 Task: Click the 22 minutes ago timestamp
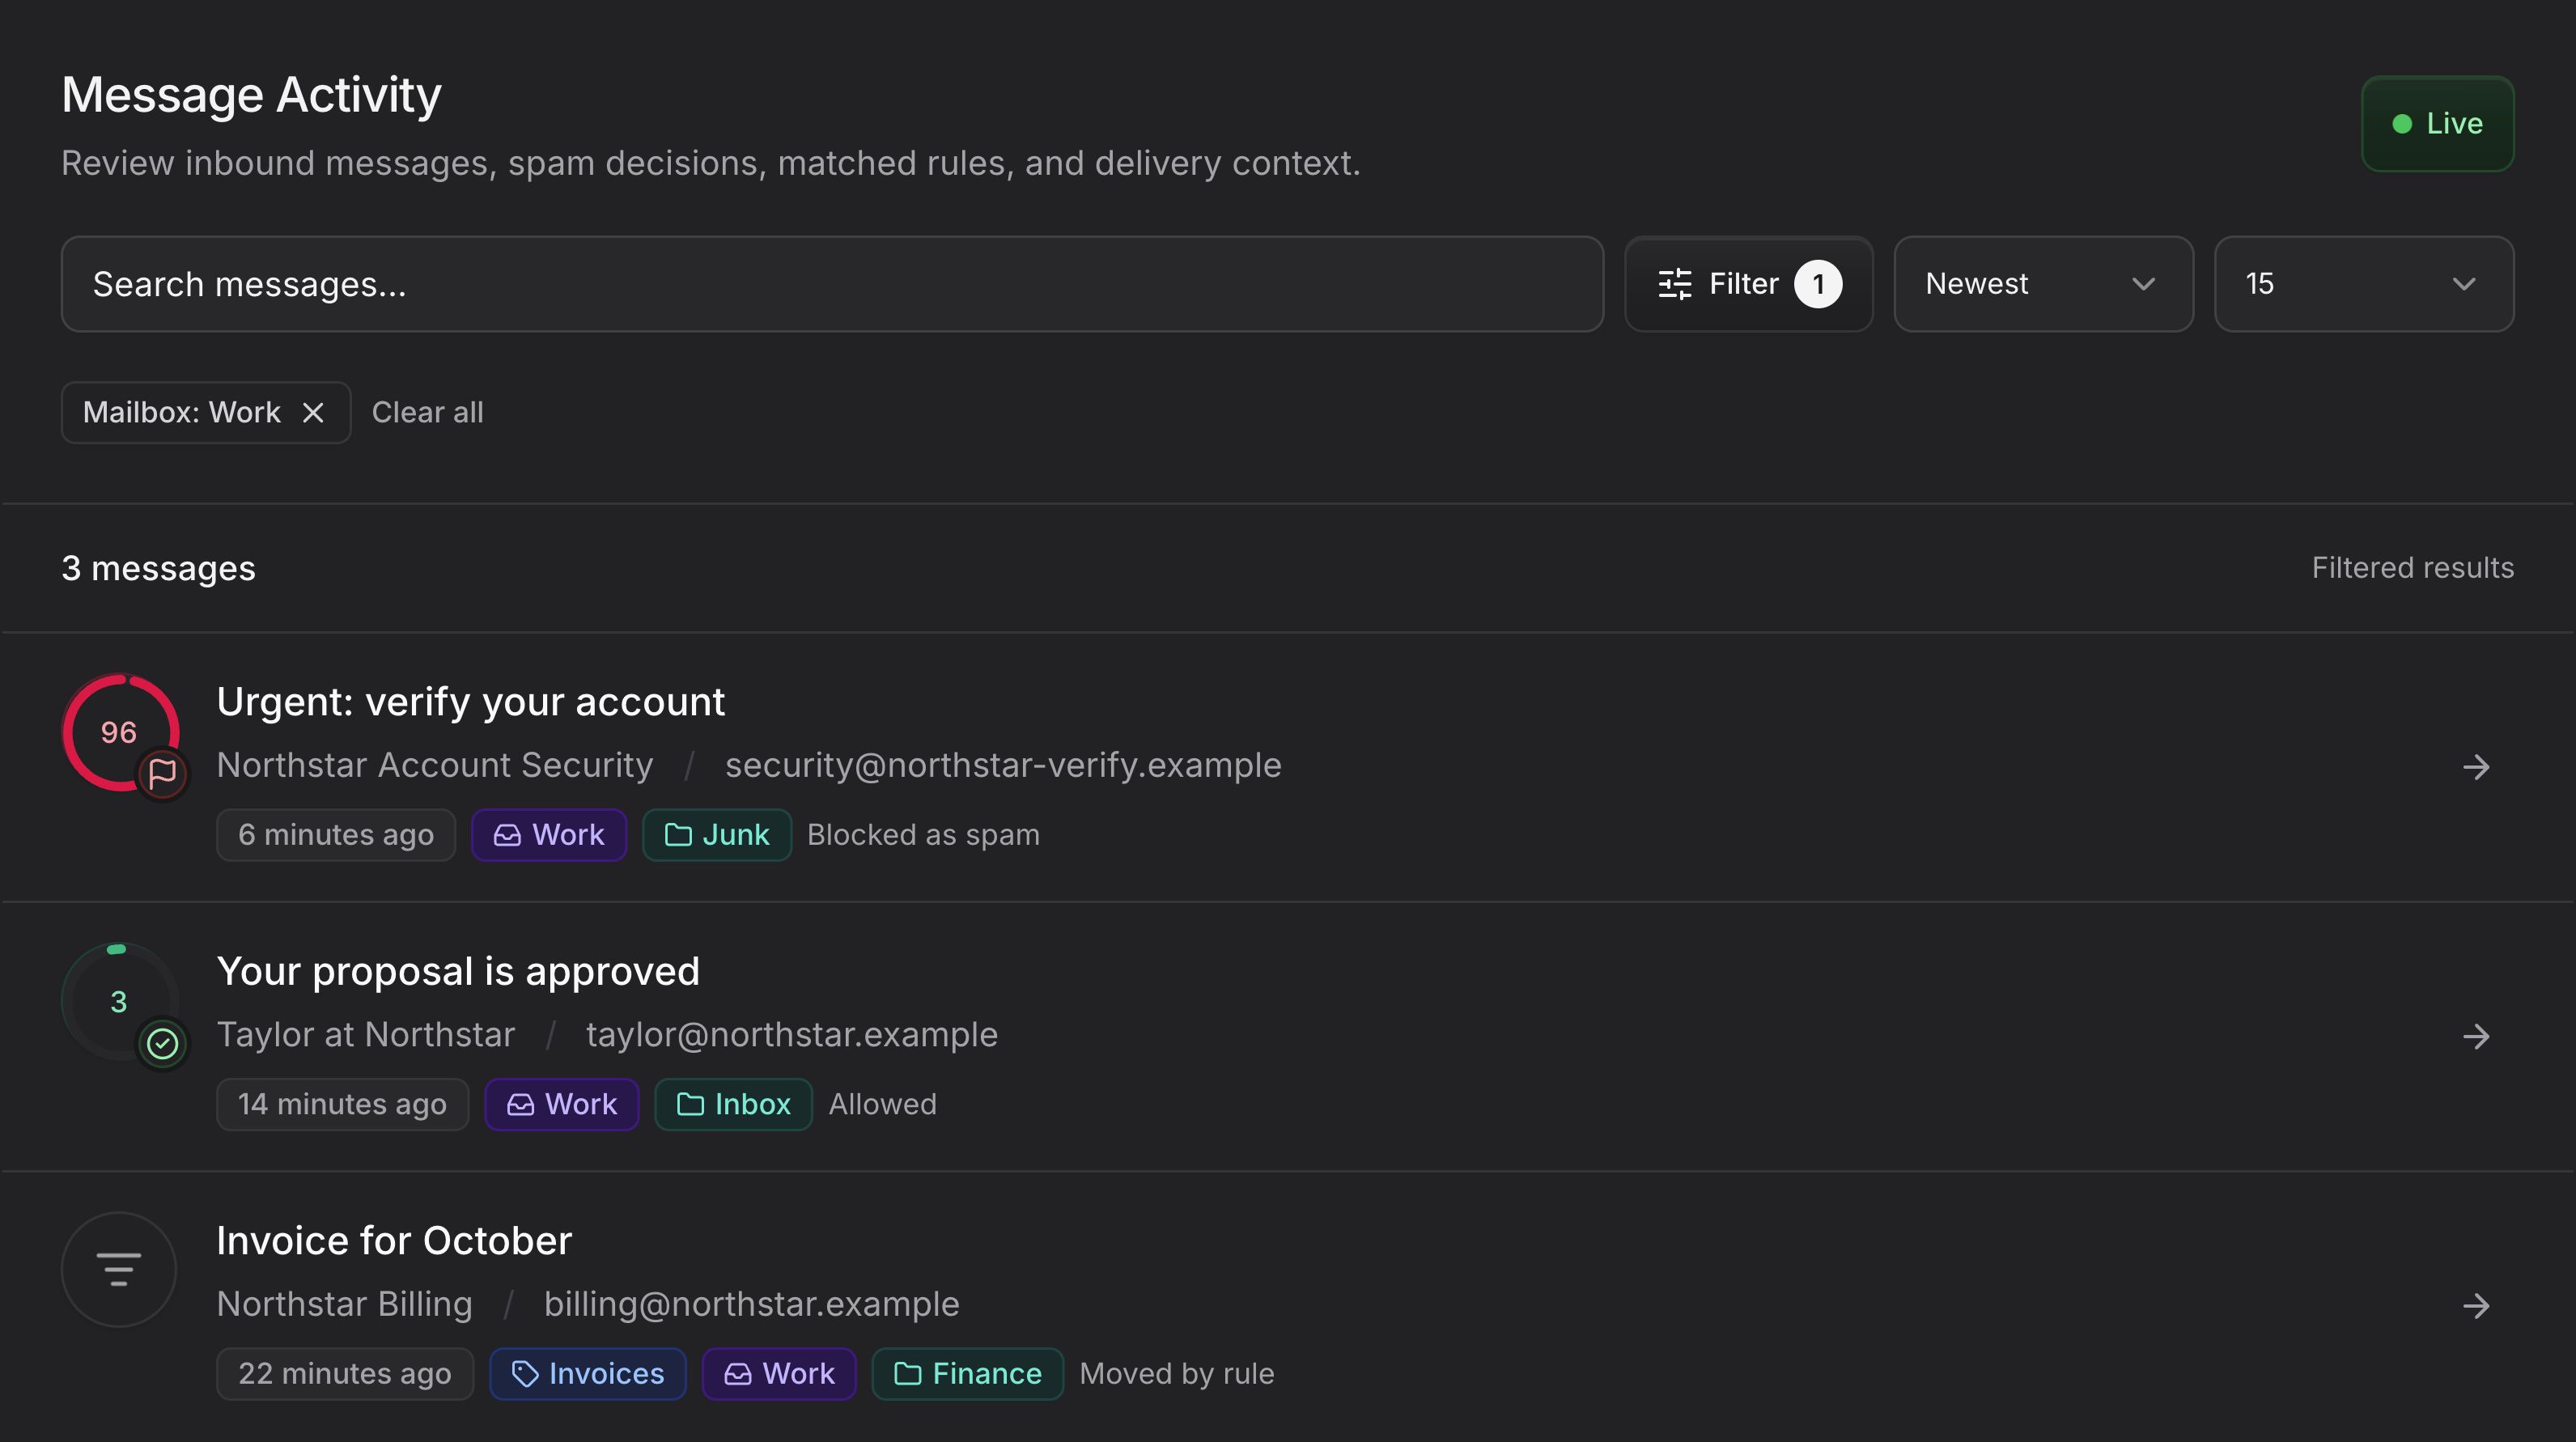344,1373
